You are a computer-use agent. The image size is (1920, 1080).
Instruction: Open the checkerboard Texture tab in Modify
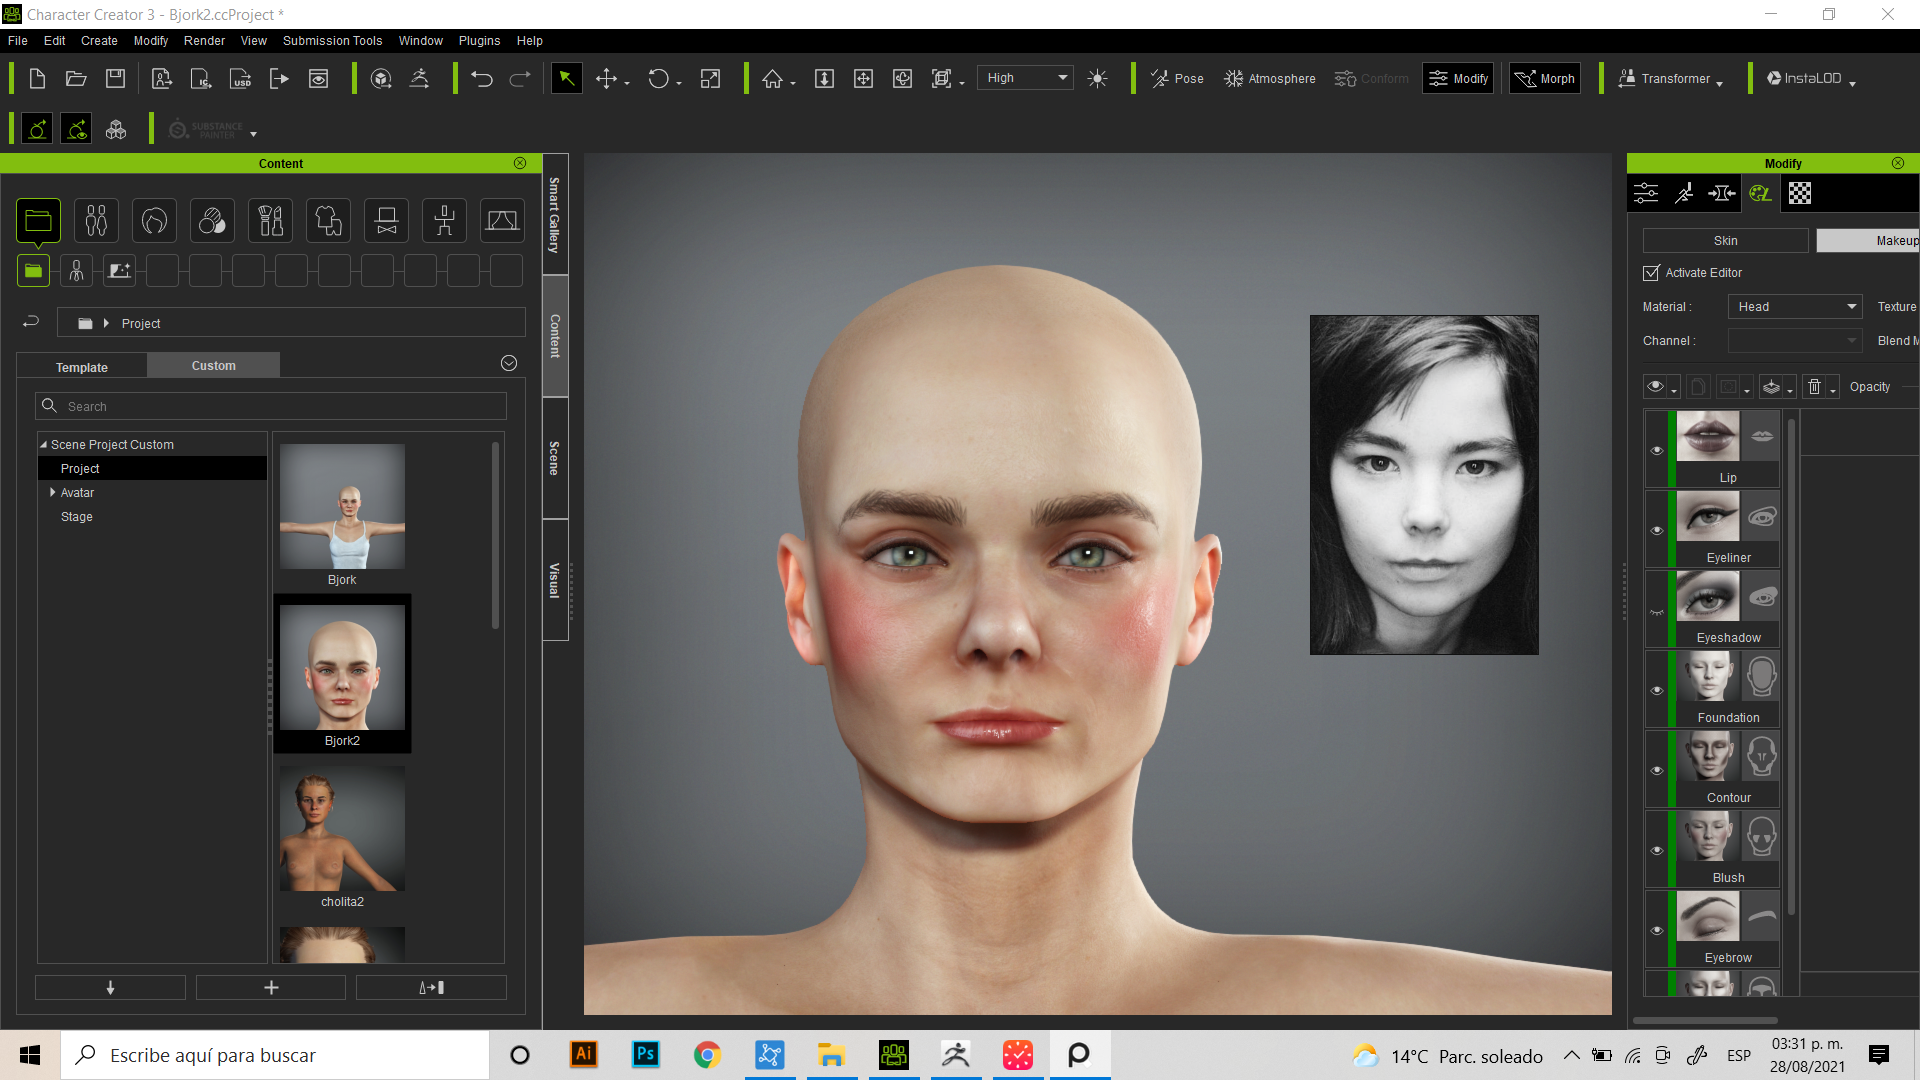1800,194
